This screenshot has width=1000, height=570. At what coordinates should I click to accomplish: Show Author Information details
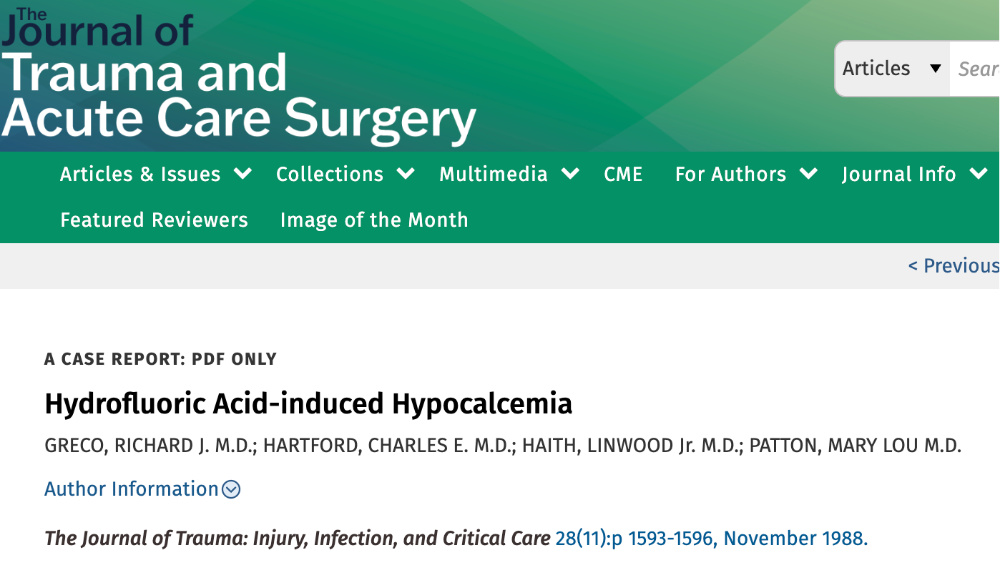pyautogui.click(x=131, y=489)
